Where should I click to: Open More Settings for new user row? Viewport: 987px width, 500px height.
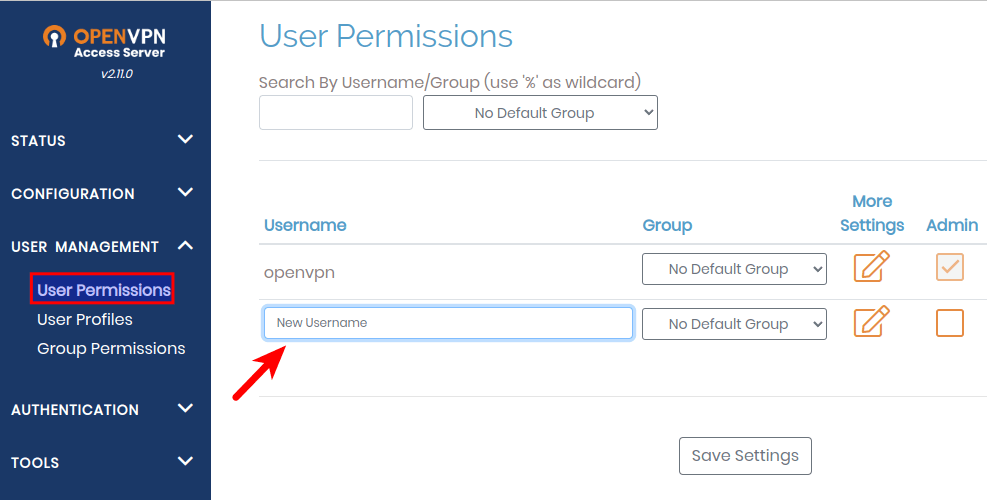tap(871, 322)
